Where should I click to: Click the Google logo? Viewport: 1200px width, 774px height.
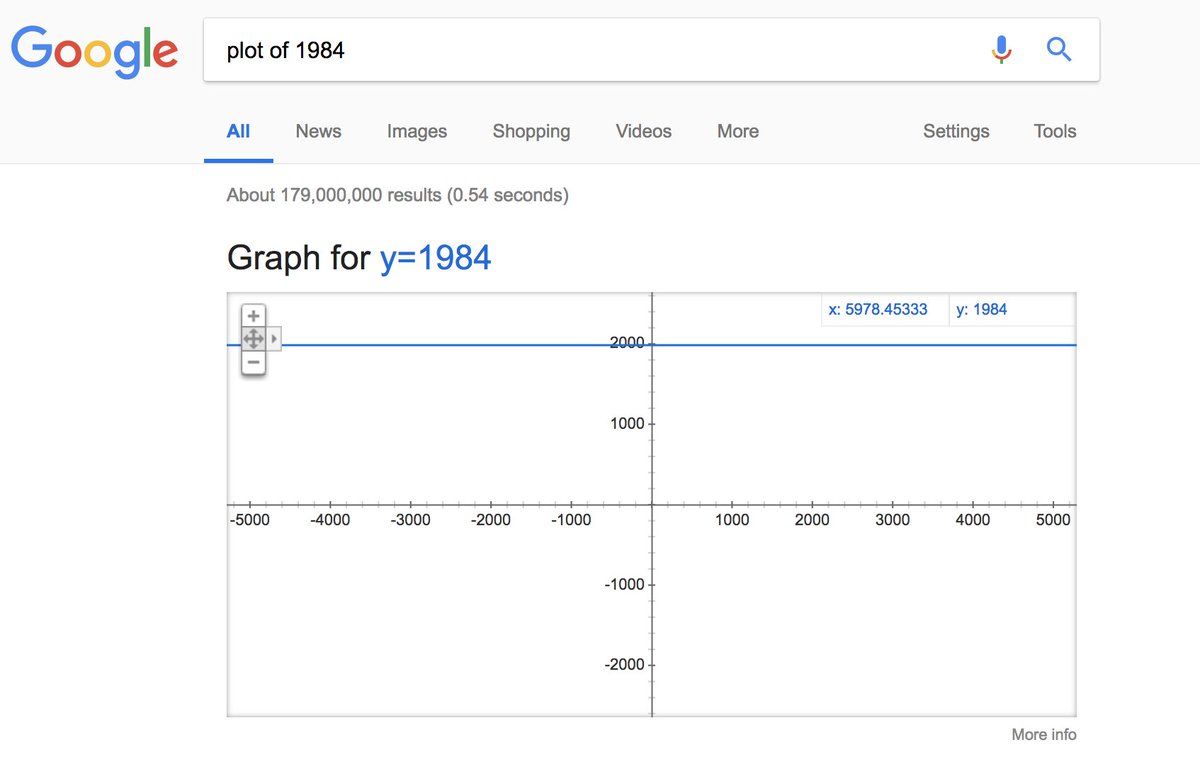(x=94, y=51)
